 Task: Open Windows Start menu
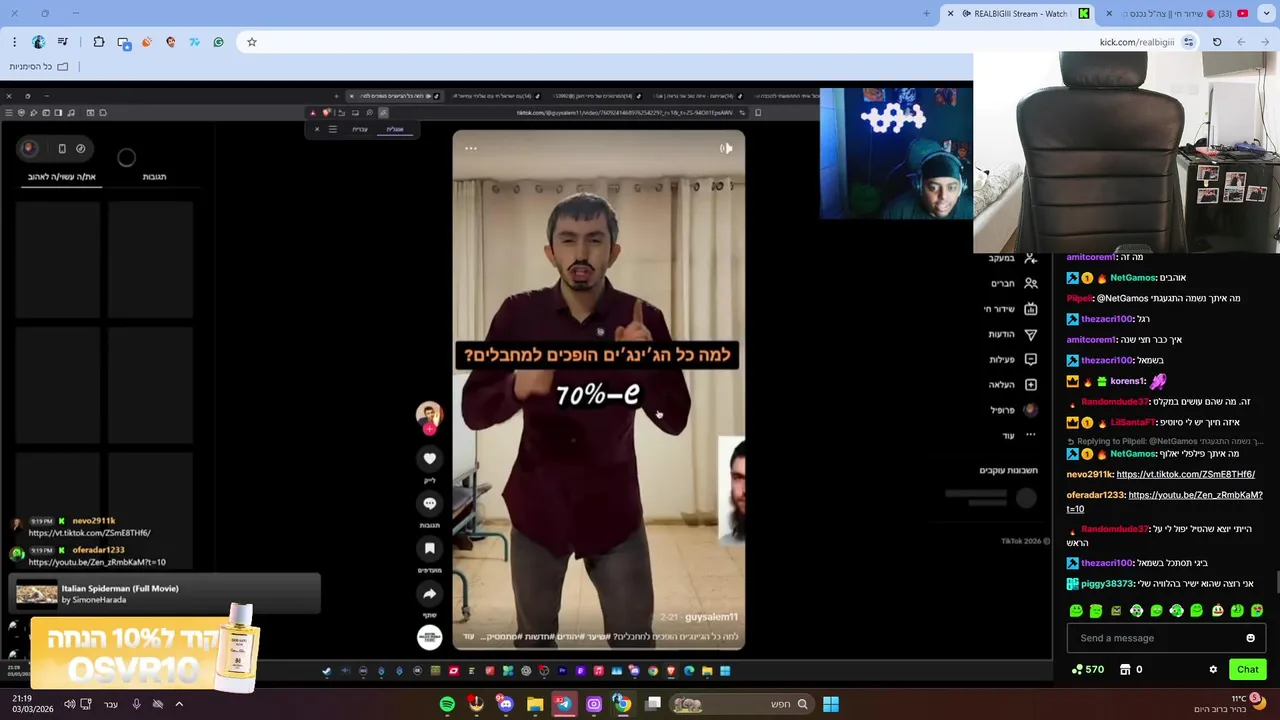coord(830,704)
